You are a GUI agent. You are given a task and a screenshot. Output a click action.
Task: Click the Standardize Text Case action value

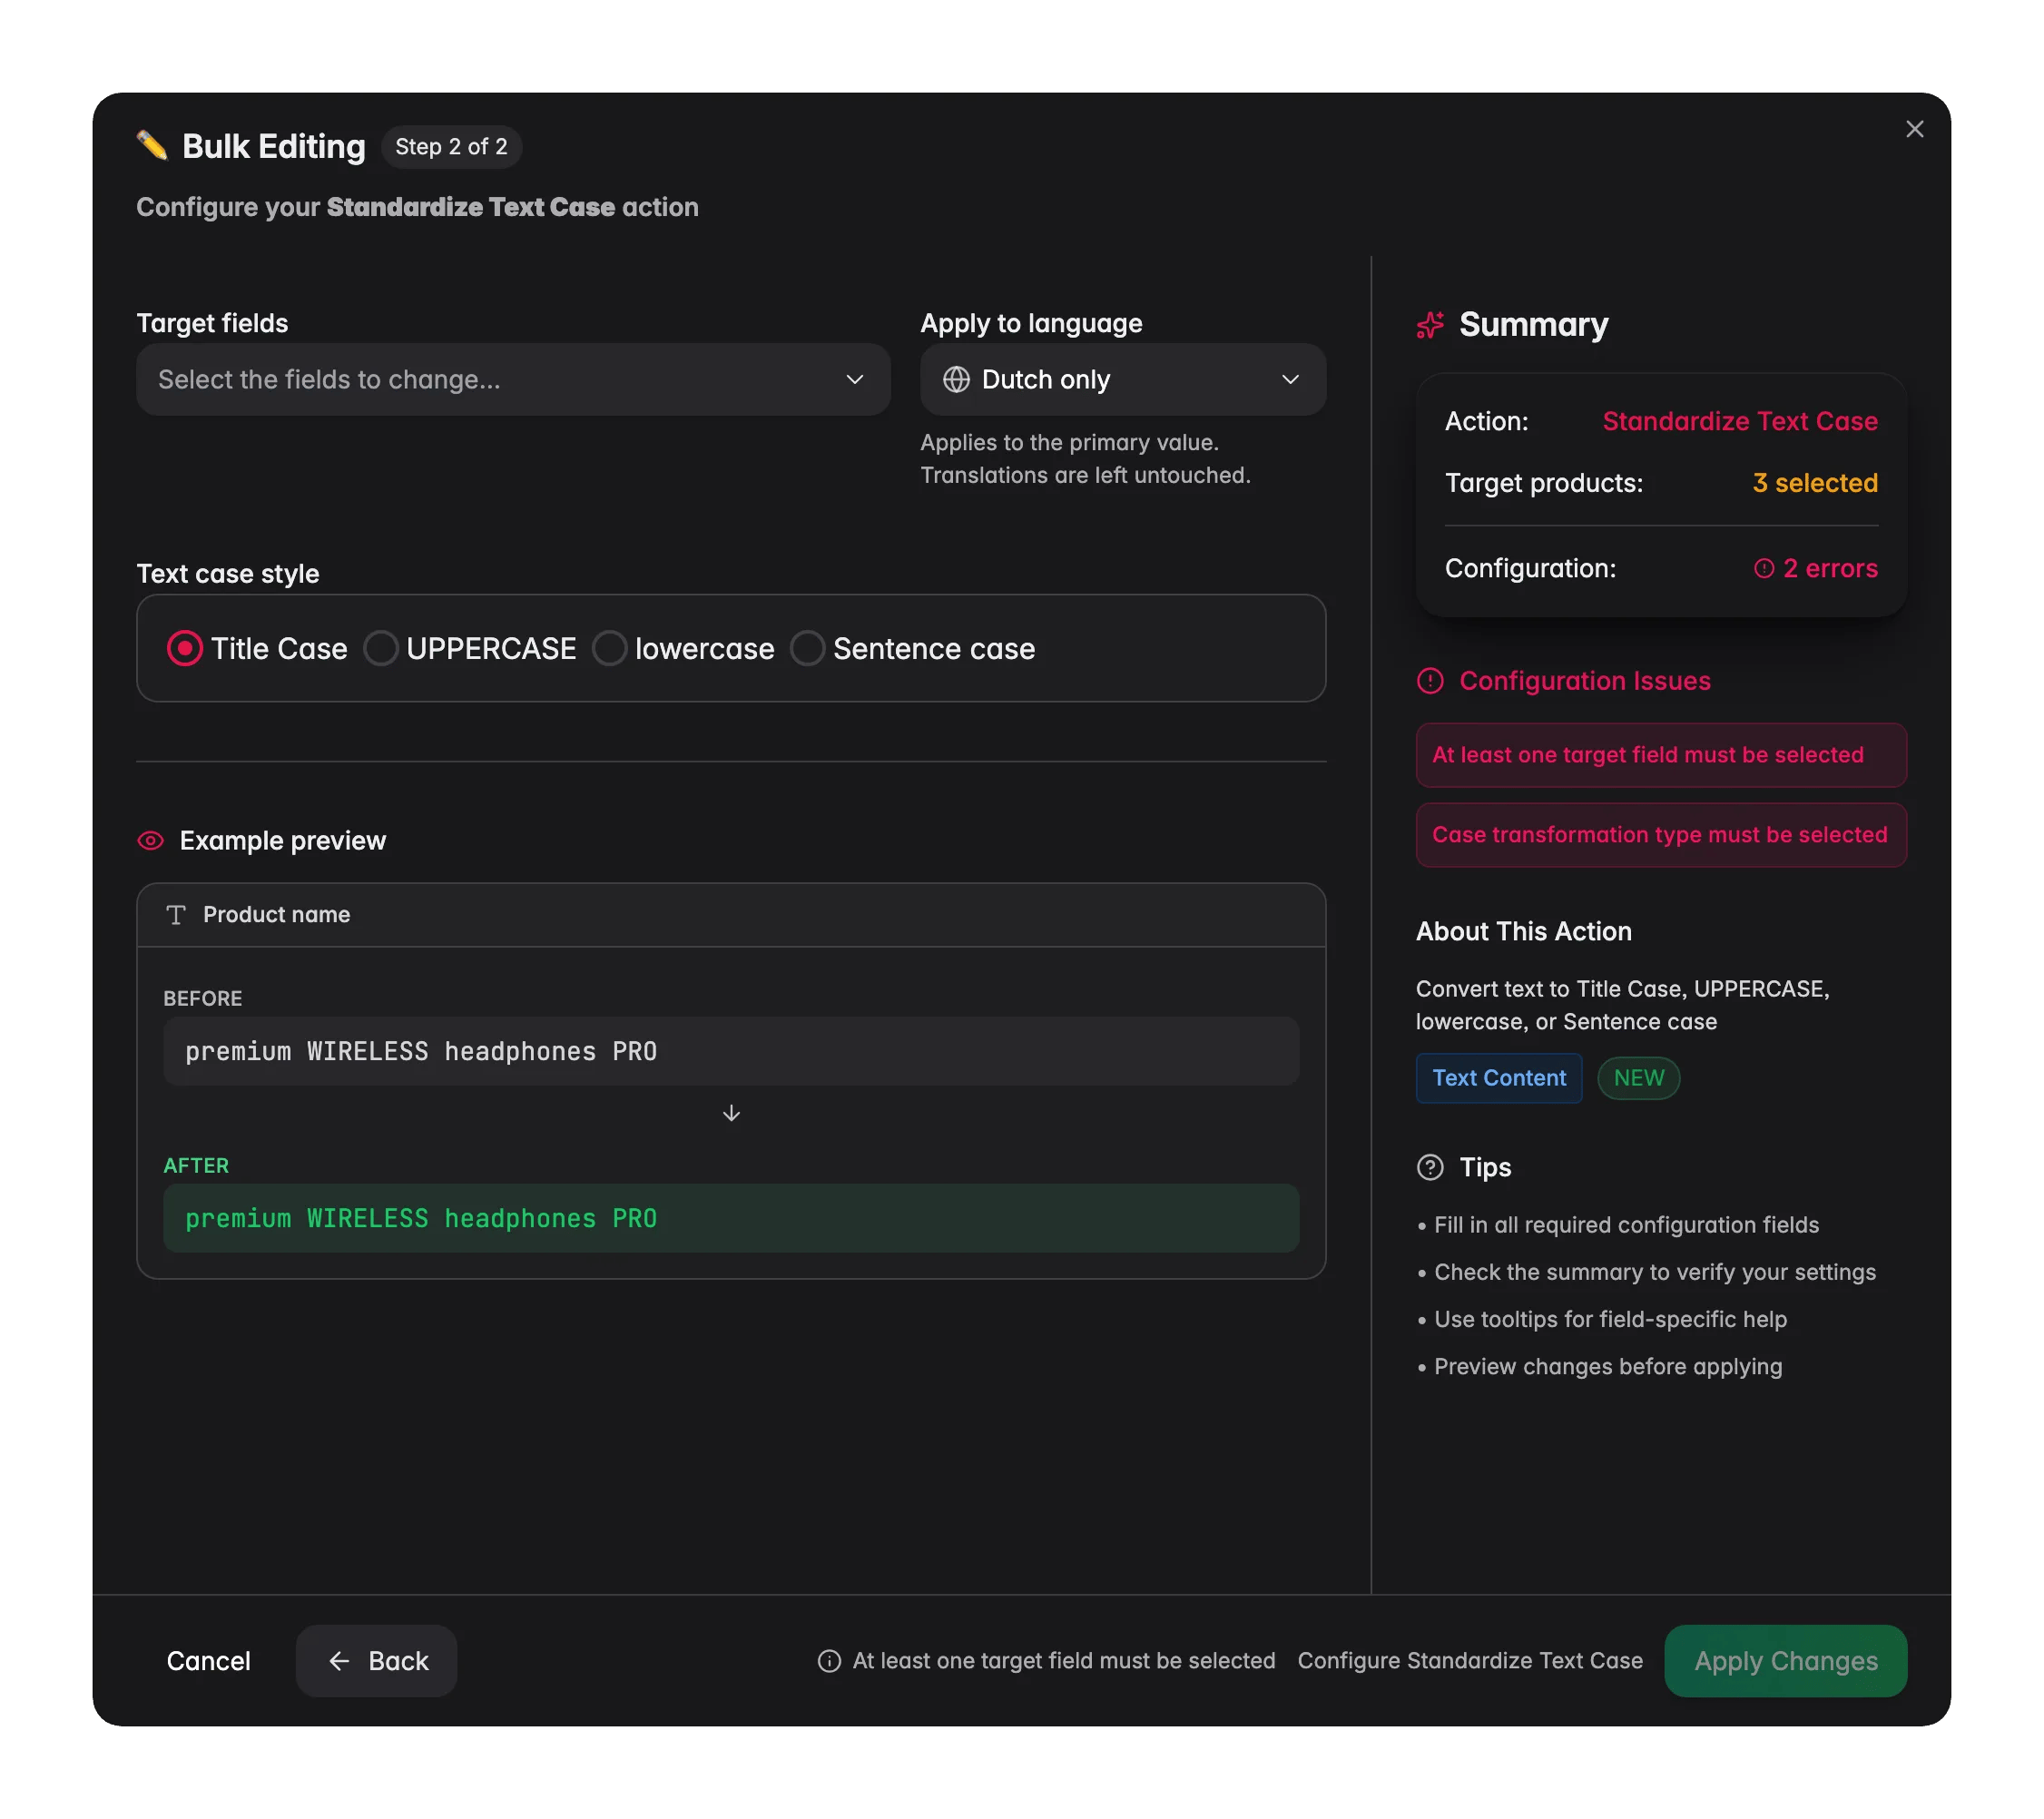click(1740, 421)
